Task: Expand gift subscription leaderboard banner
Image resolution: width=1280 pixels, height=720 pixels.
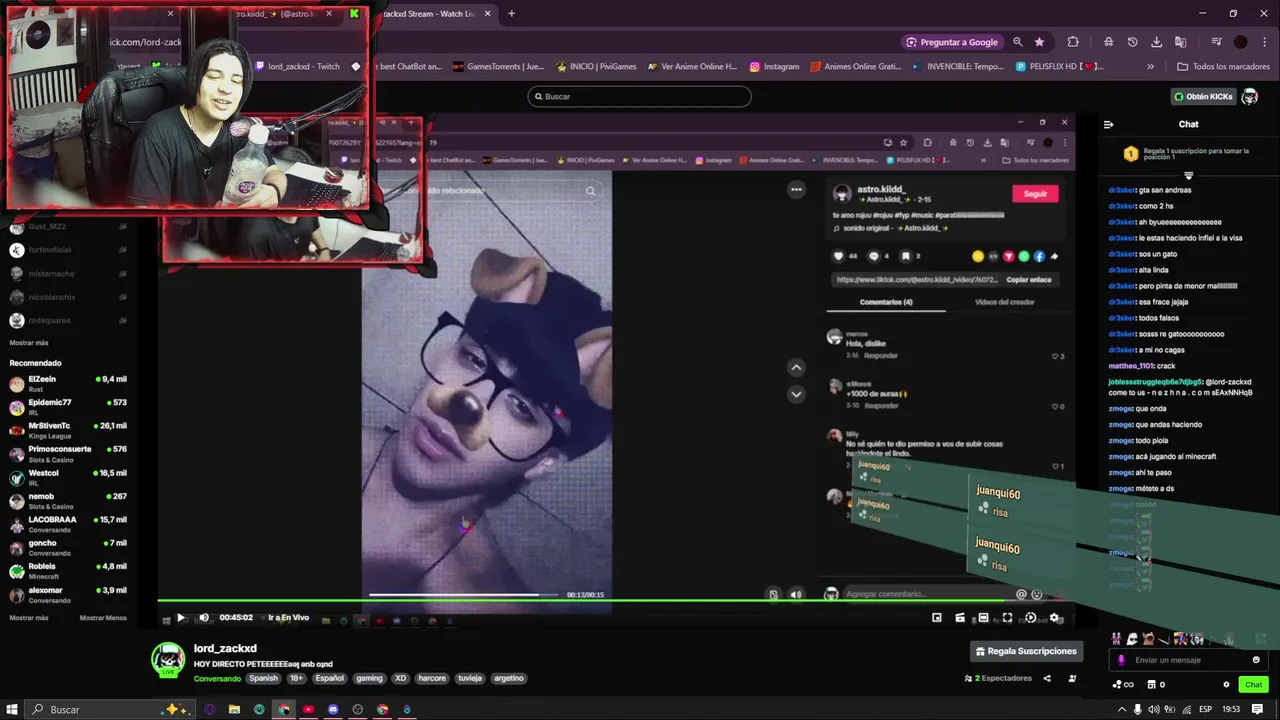Action: point(1188,174)
